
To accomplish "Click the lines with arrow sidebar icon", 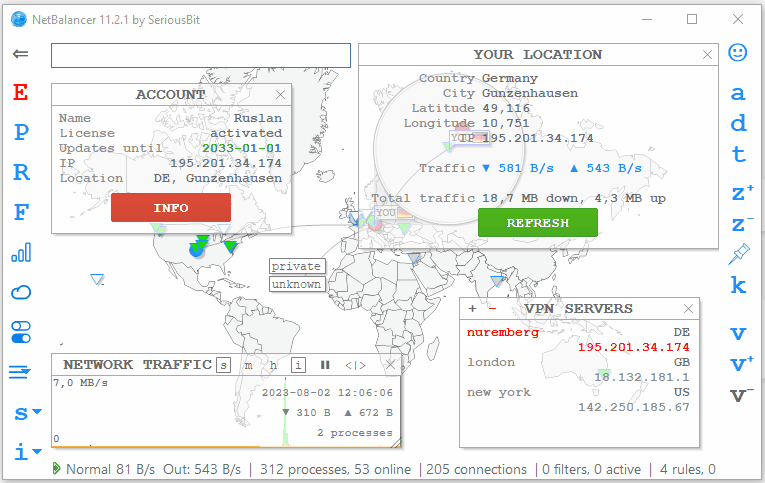I will (x=20, y=372).
